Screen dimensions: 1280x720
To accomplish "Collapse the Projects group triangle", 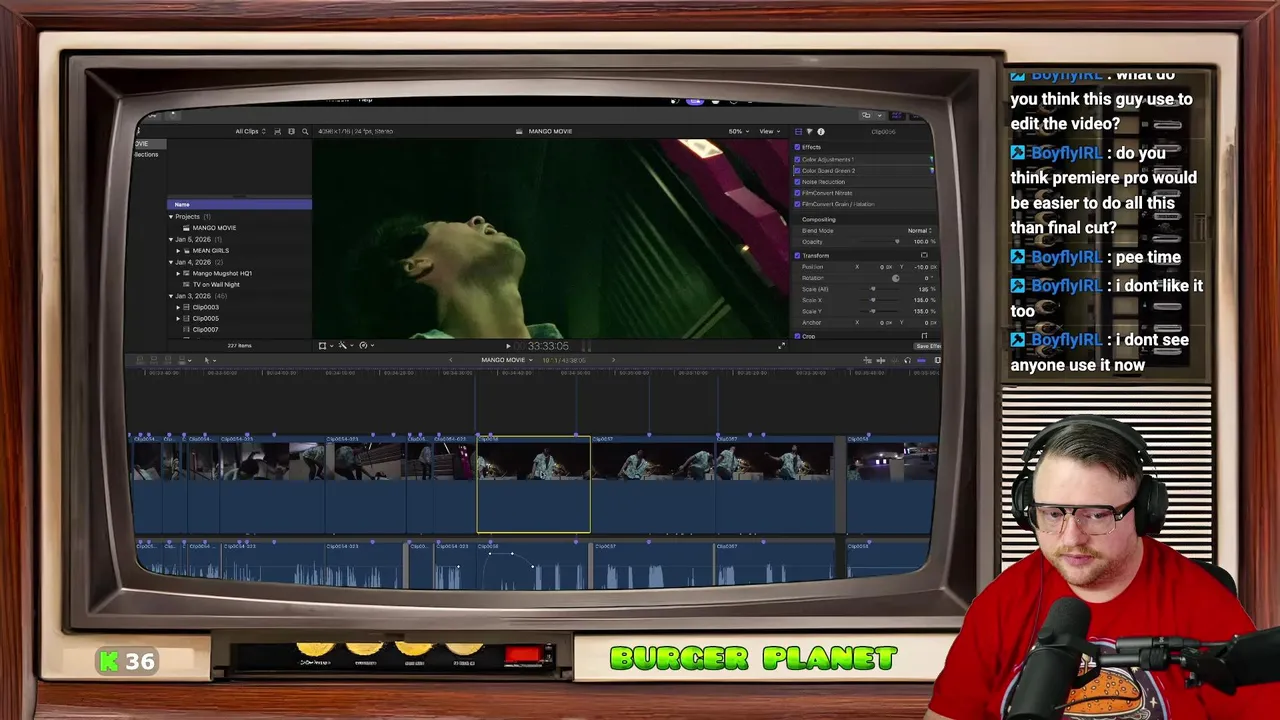I will pos(171,217).
